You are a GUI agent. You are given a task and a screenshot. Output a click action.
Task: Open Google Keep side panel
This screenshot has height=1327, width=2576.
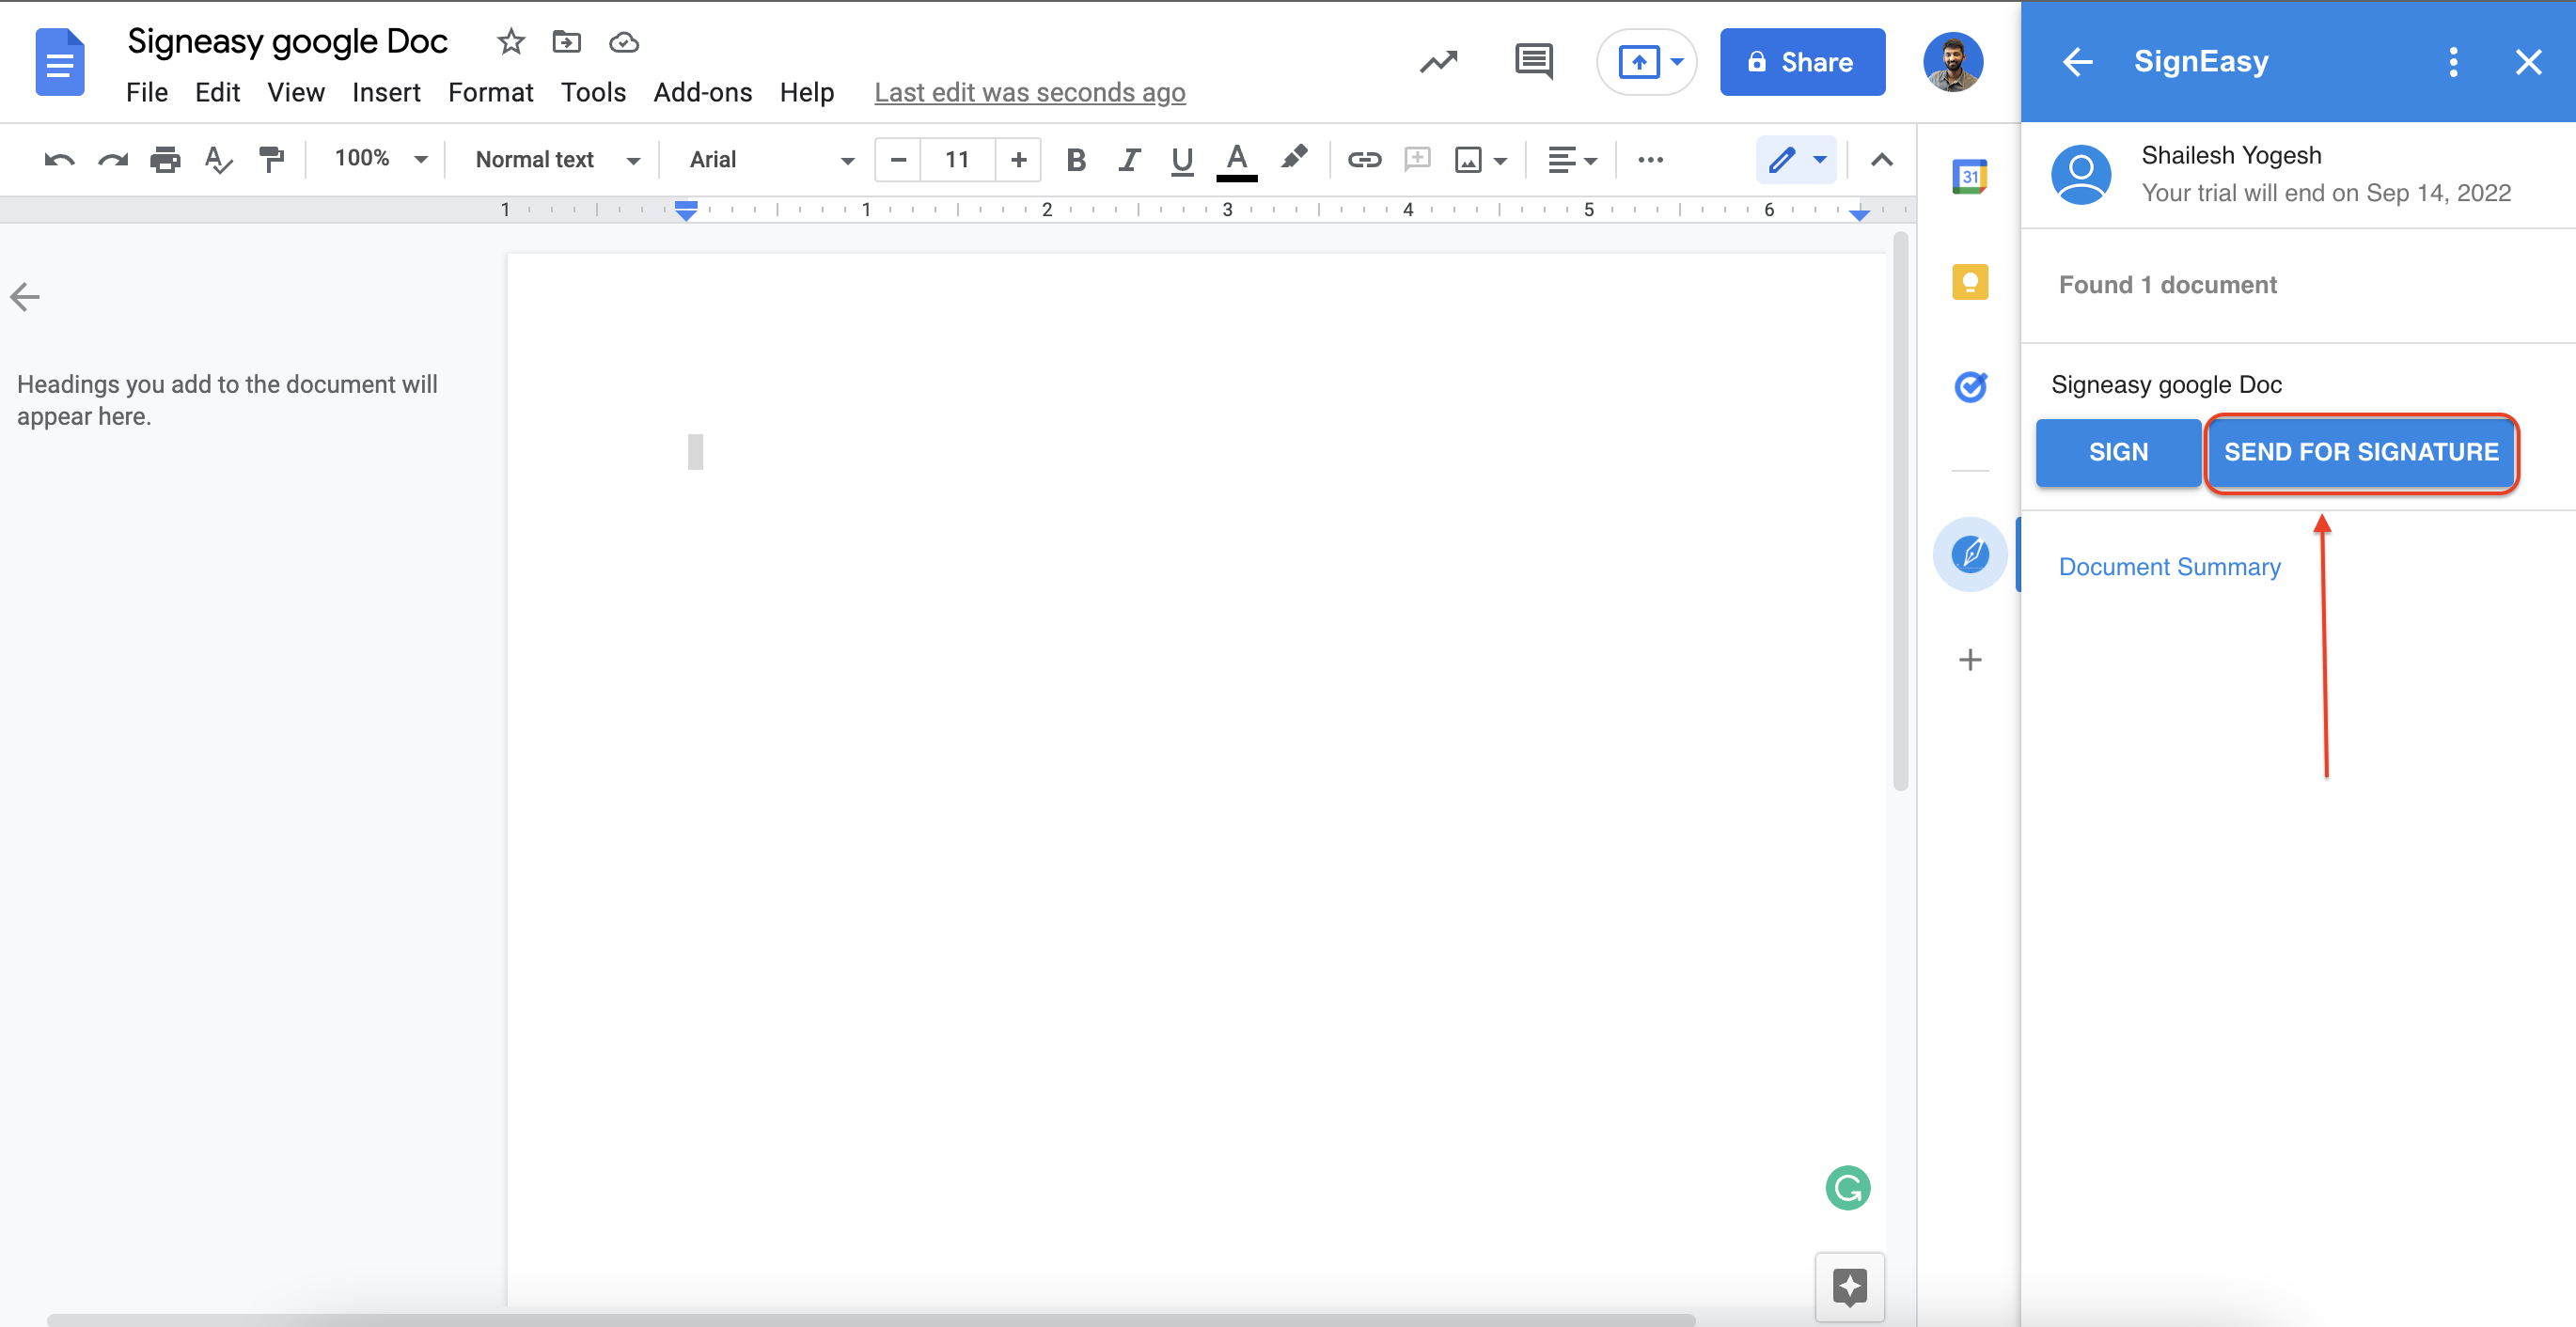[1969, 282]
